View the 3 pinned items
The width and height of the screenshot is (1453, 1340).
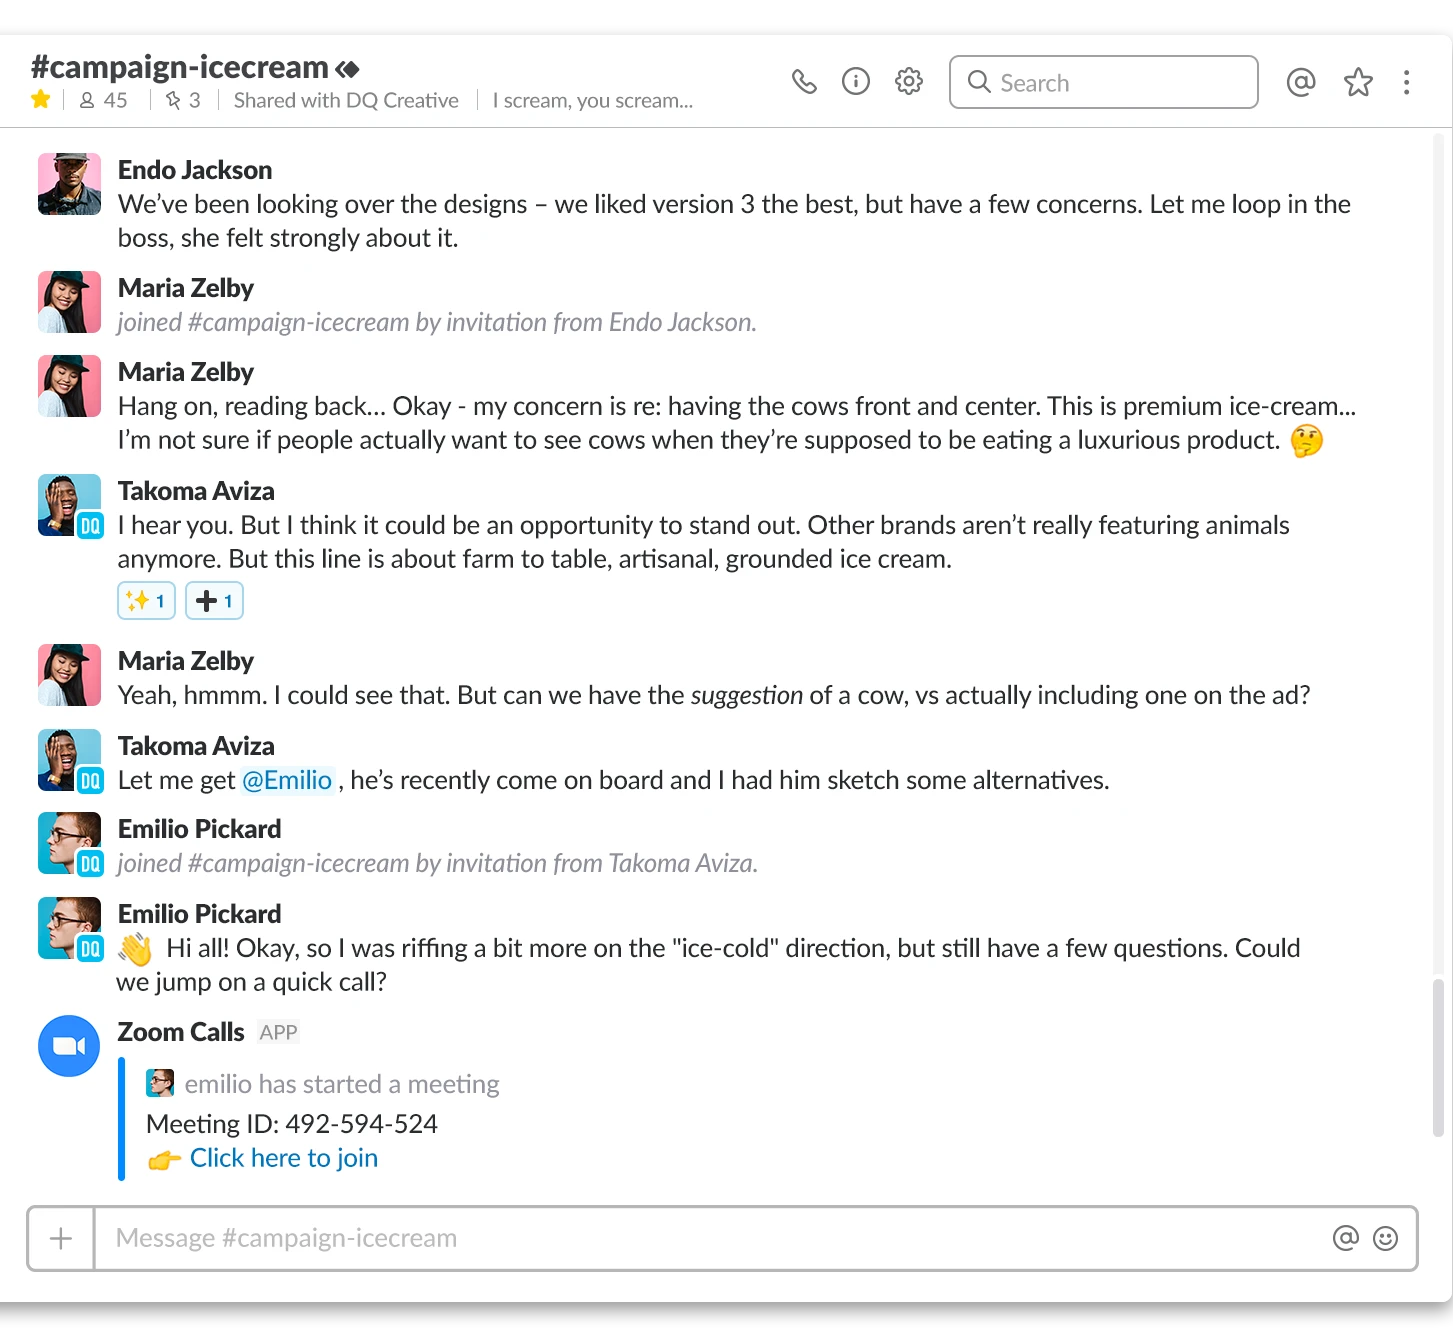click(183, 100)
